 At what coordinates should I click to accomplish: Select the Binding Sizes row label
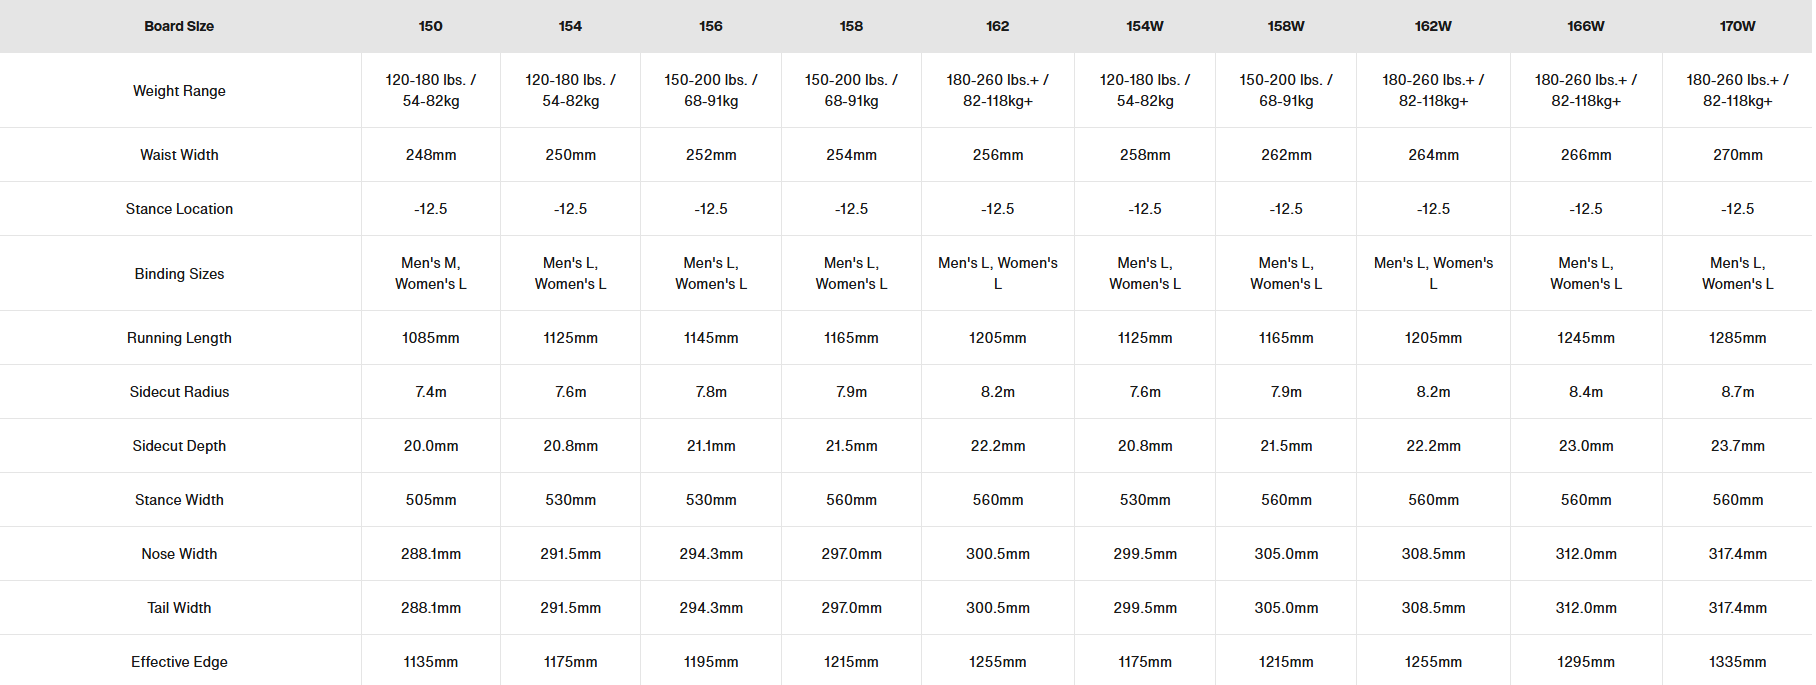click(179, 274)
